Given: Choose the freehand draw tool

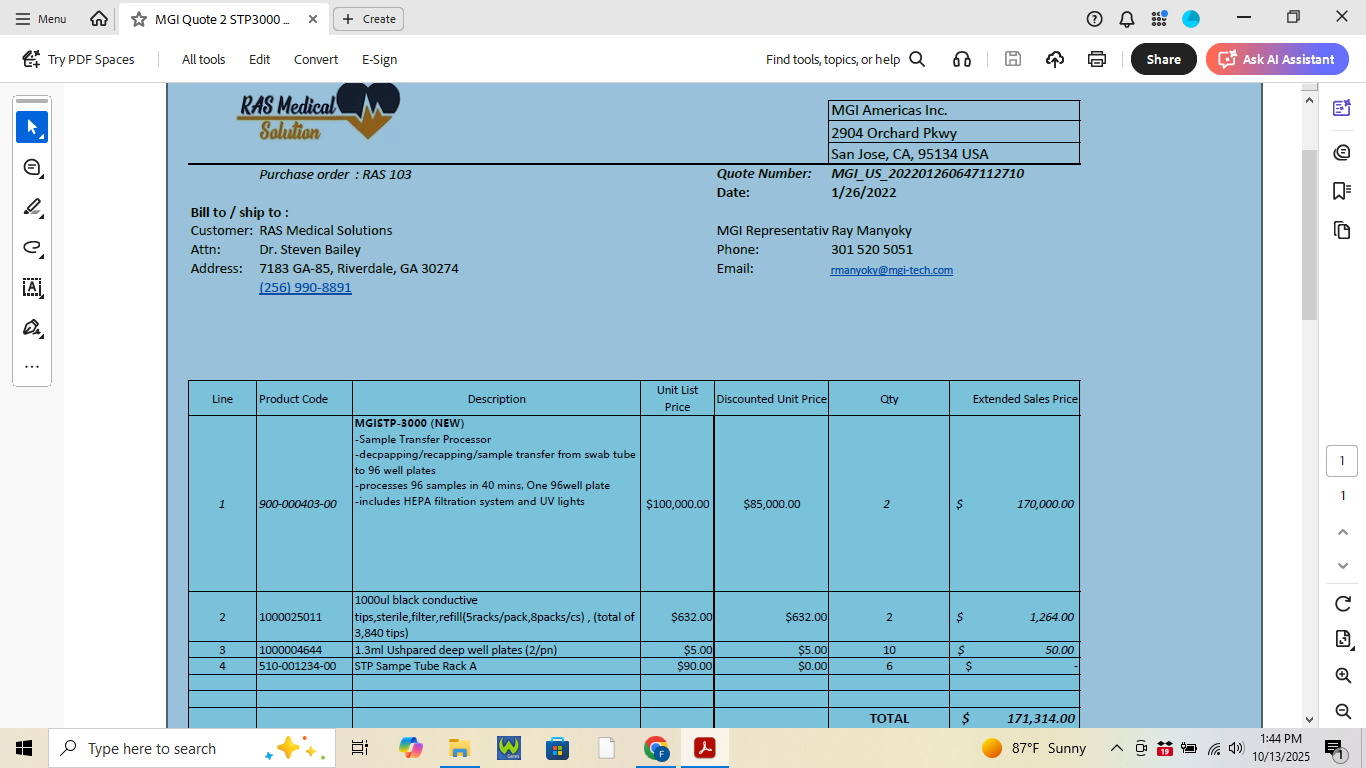Looking at the screenshot, I should pos(32,247).
